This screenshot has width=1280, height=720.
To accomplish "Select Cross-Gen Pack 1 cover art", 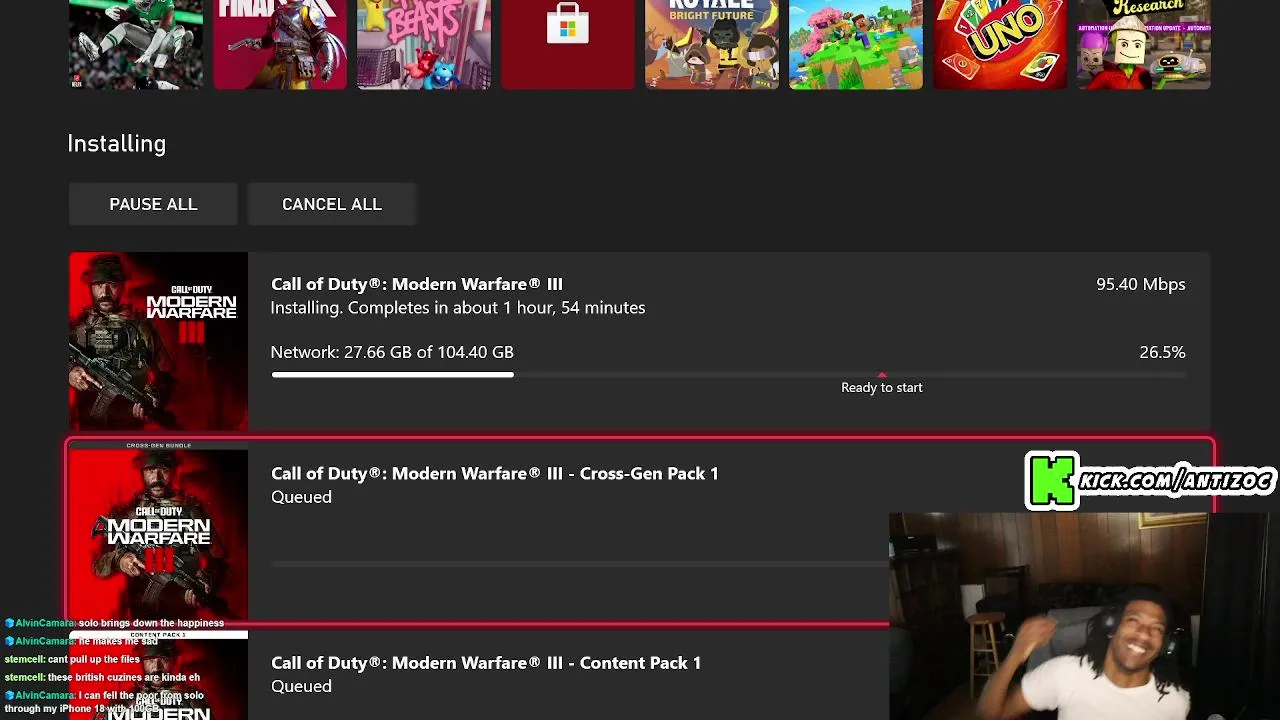I will (x=158, y=530).
